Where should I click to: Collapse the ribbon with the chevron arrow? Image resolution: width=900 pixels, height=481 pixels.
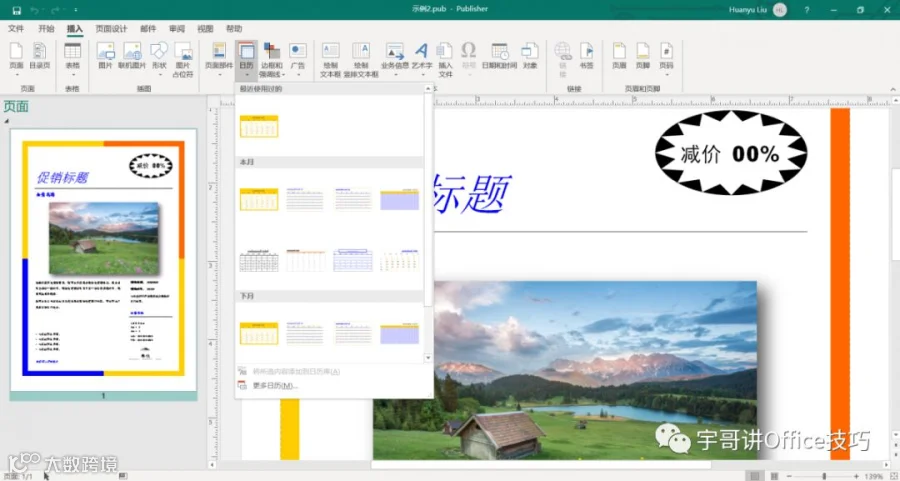pos(893,89)
